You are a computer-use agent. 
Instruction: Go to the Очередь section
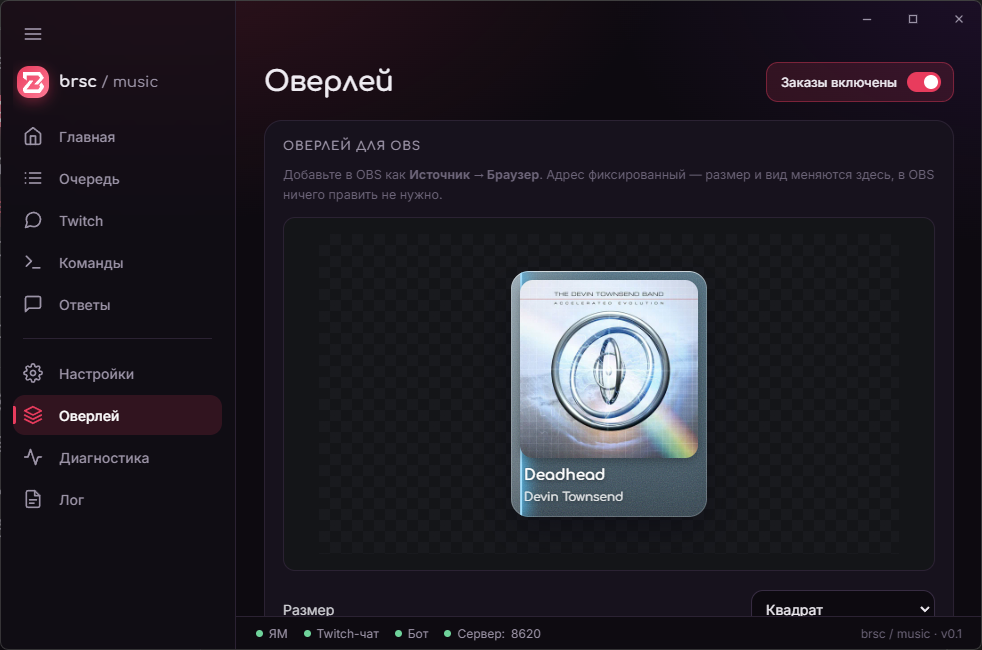[x=118, y=178]
